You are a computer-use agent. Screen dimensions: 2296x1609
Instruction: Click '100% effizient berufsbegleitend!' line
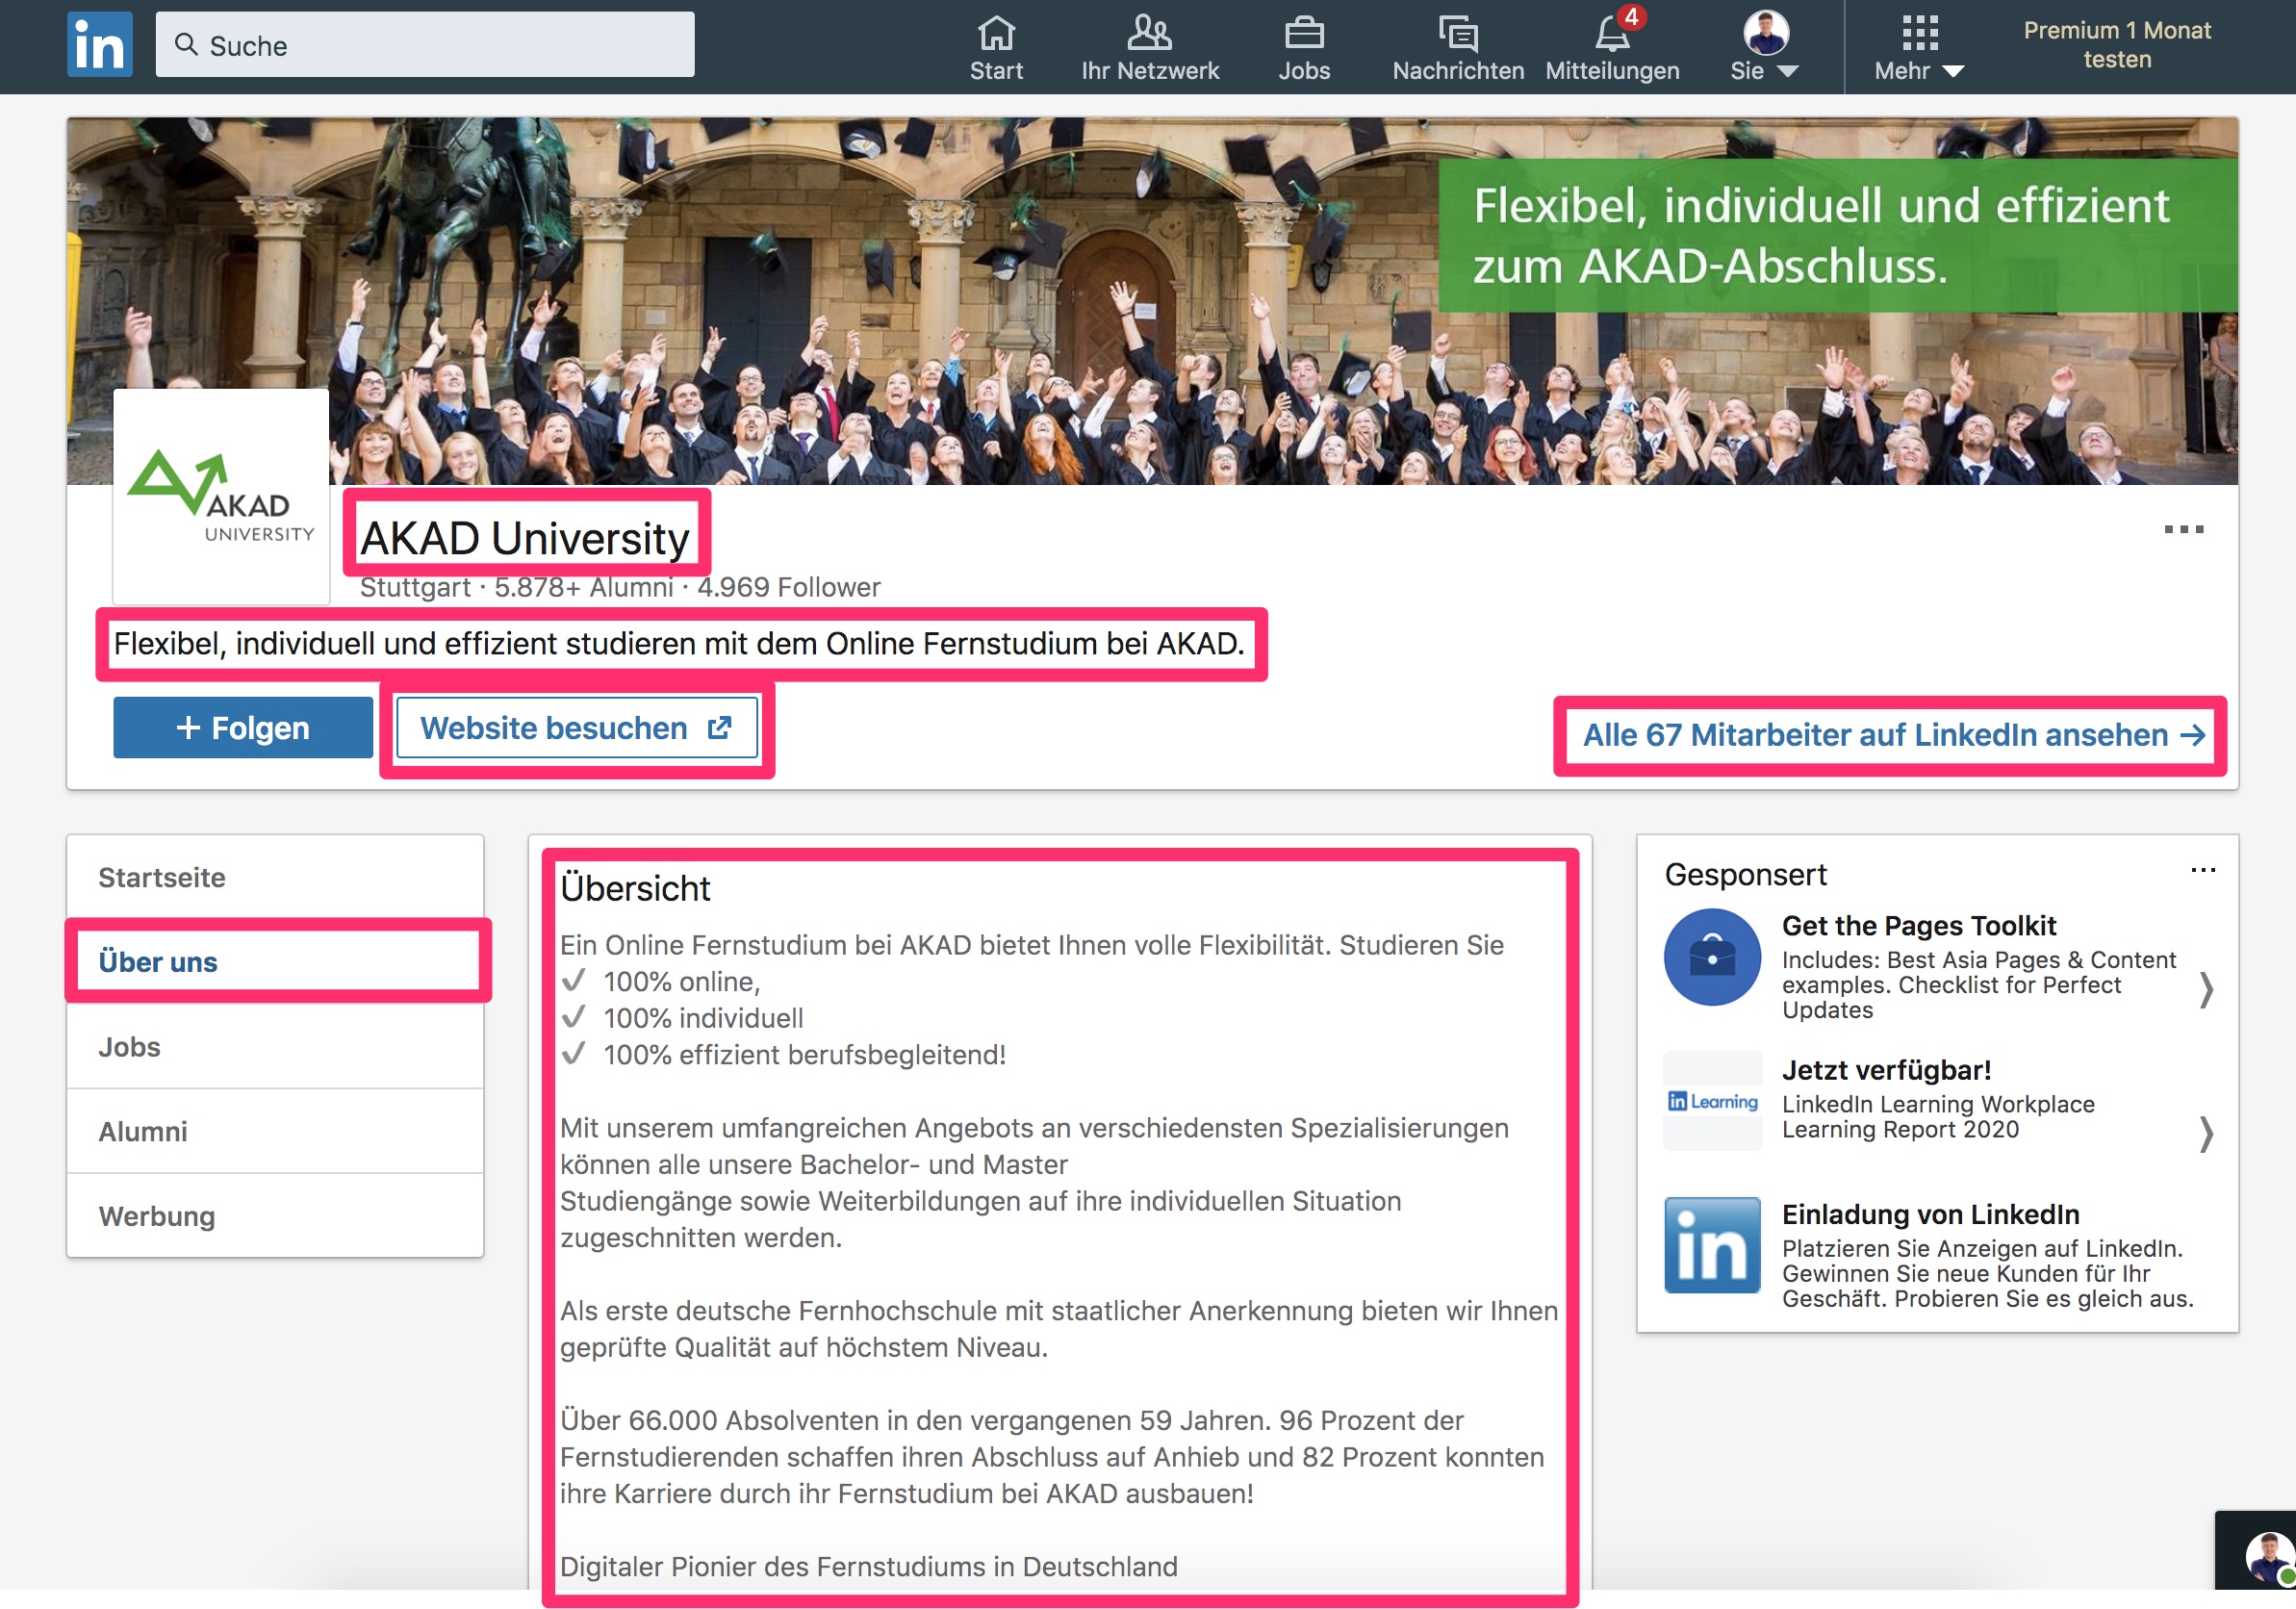point(804,1054)
